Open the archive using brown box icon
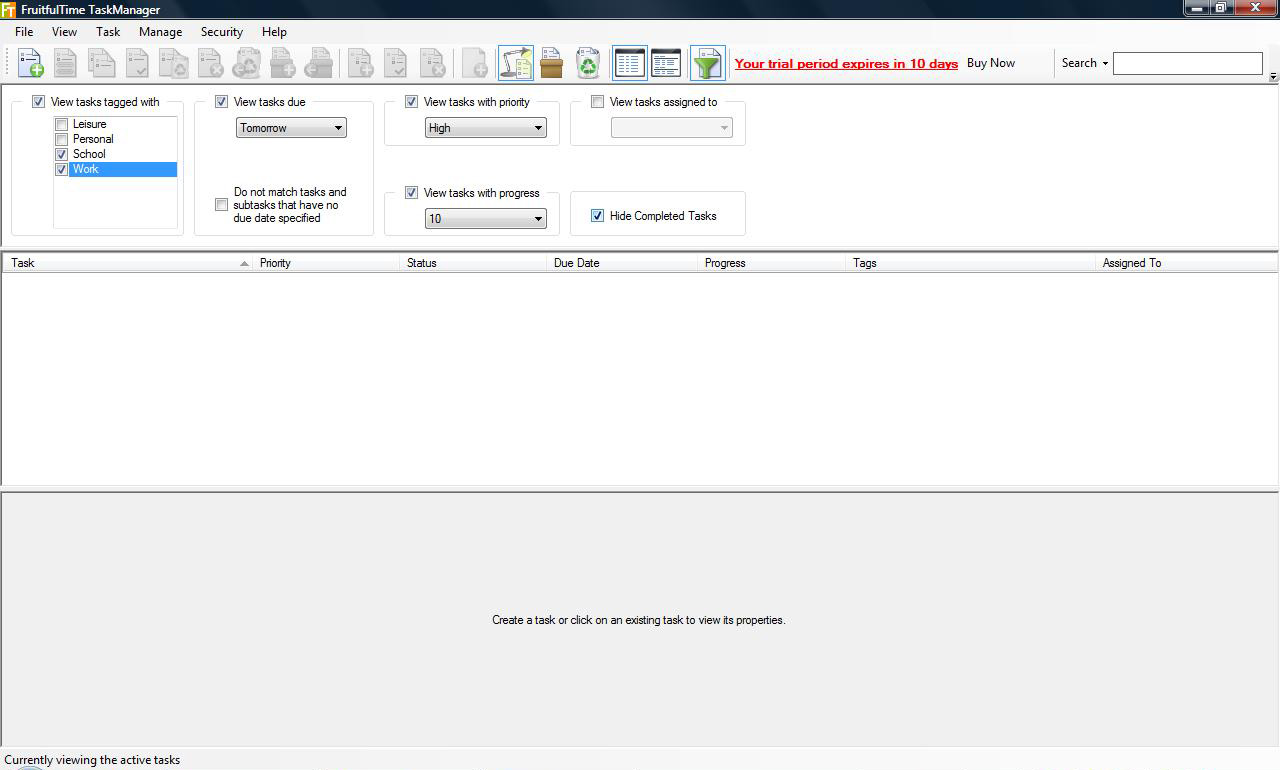Viewport: 1280px width, 770px height. pos(552,63)
